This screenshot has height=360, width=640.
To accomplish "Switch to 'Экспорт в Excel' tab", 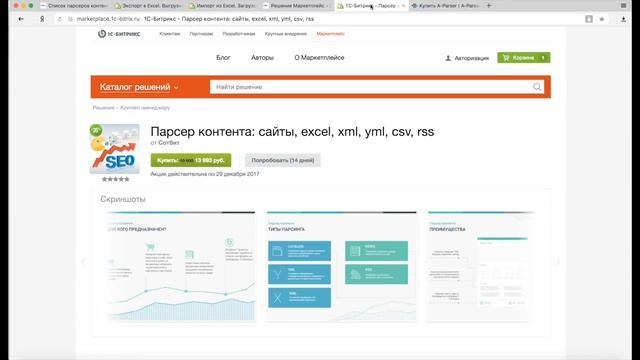I will (x=148, y=6).
